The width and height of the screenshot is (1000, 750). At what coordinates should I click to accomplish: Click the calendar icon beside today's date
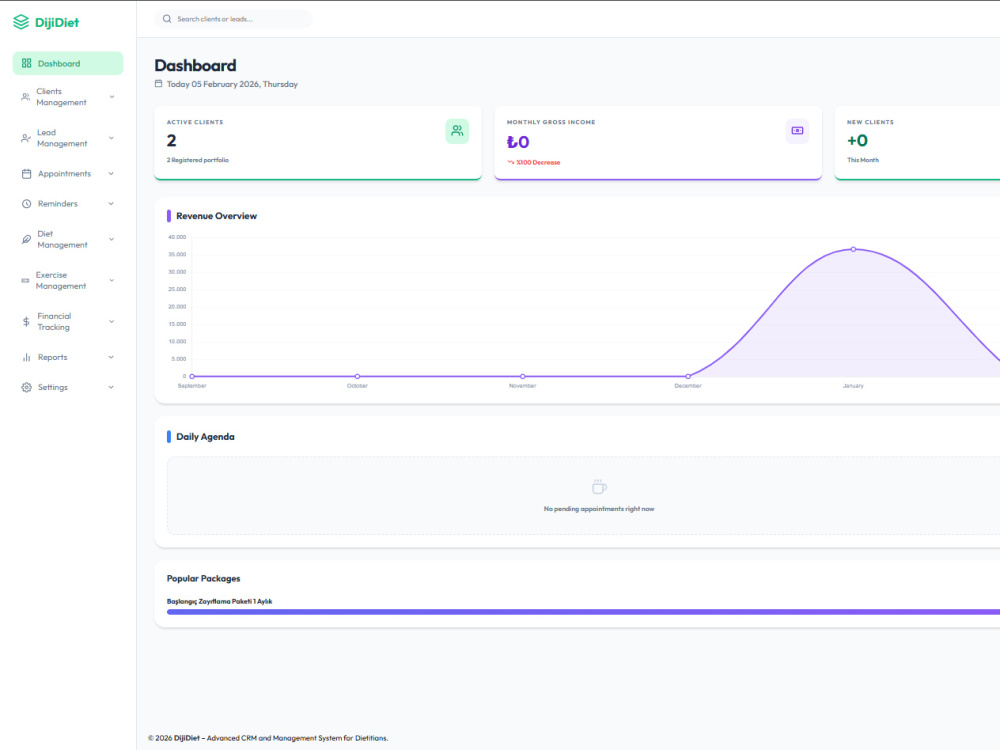158,84
